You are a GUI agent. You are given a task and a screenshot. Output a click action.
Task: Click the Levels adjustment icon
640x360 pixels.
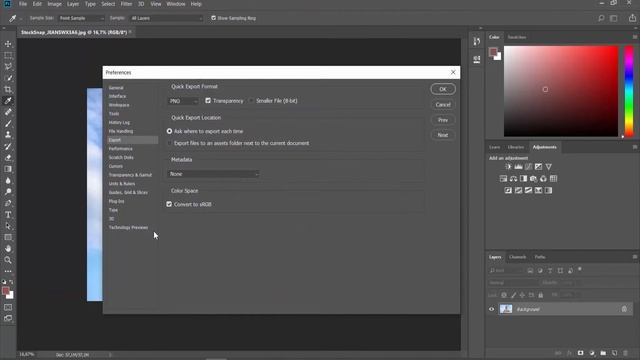(518, 167)
